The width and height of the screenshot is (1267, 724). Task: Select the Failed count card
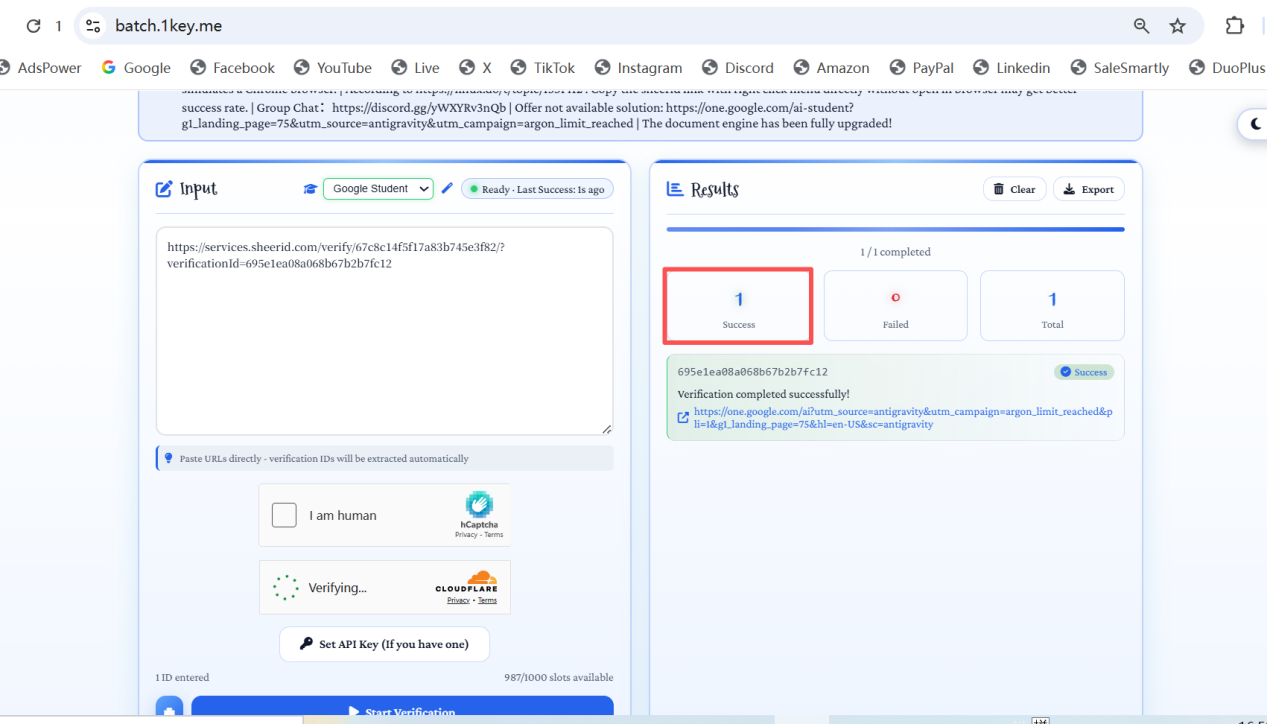(x=896, y=305)
